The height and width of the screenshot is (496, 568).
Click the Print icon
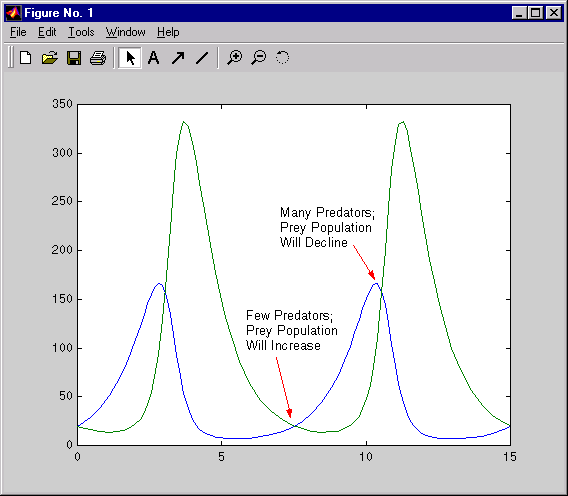98,58
